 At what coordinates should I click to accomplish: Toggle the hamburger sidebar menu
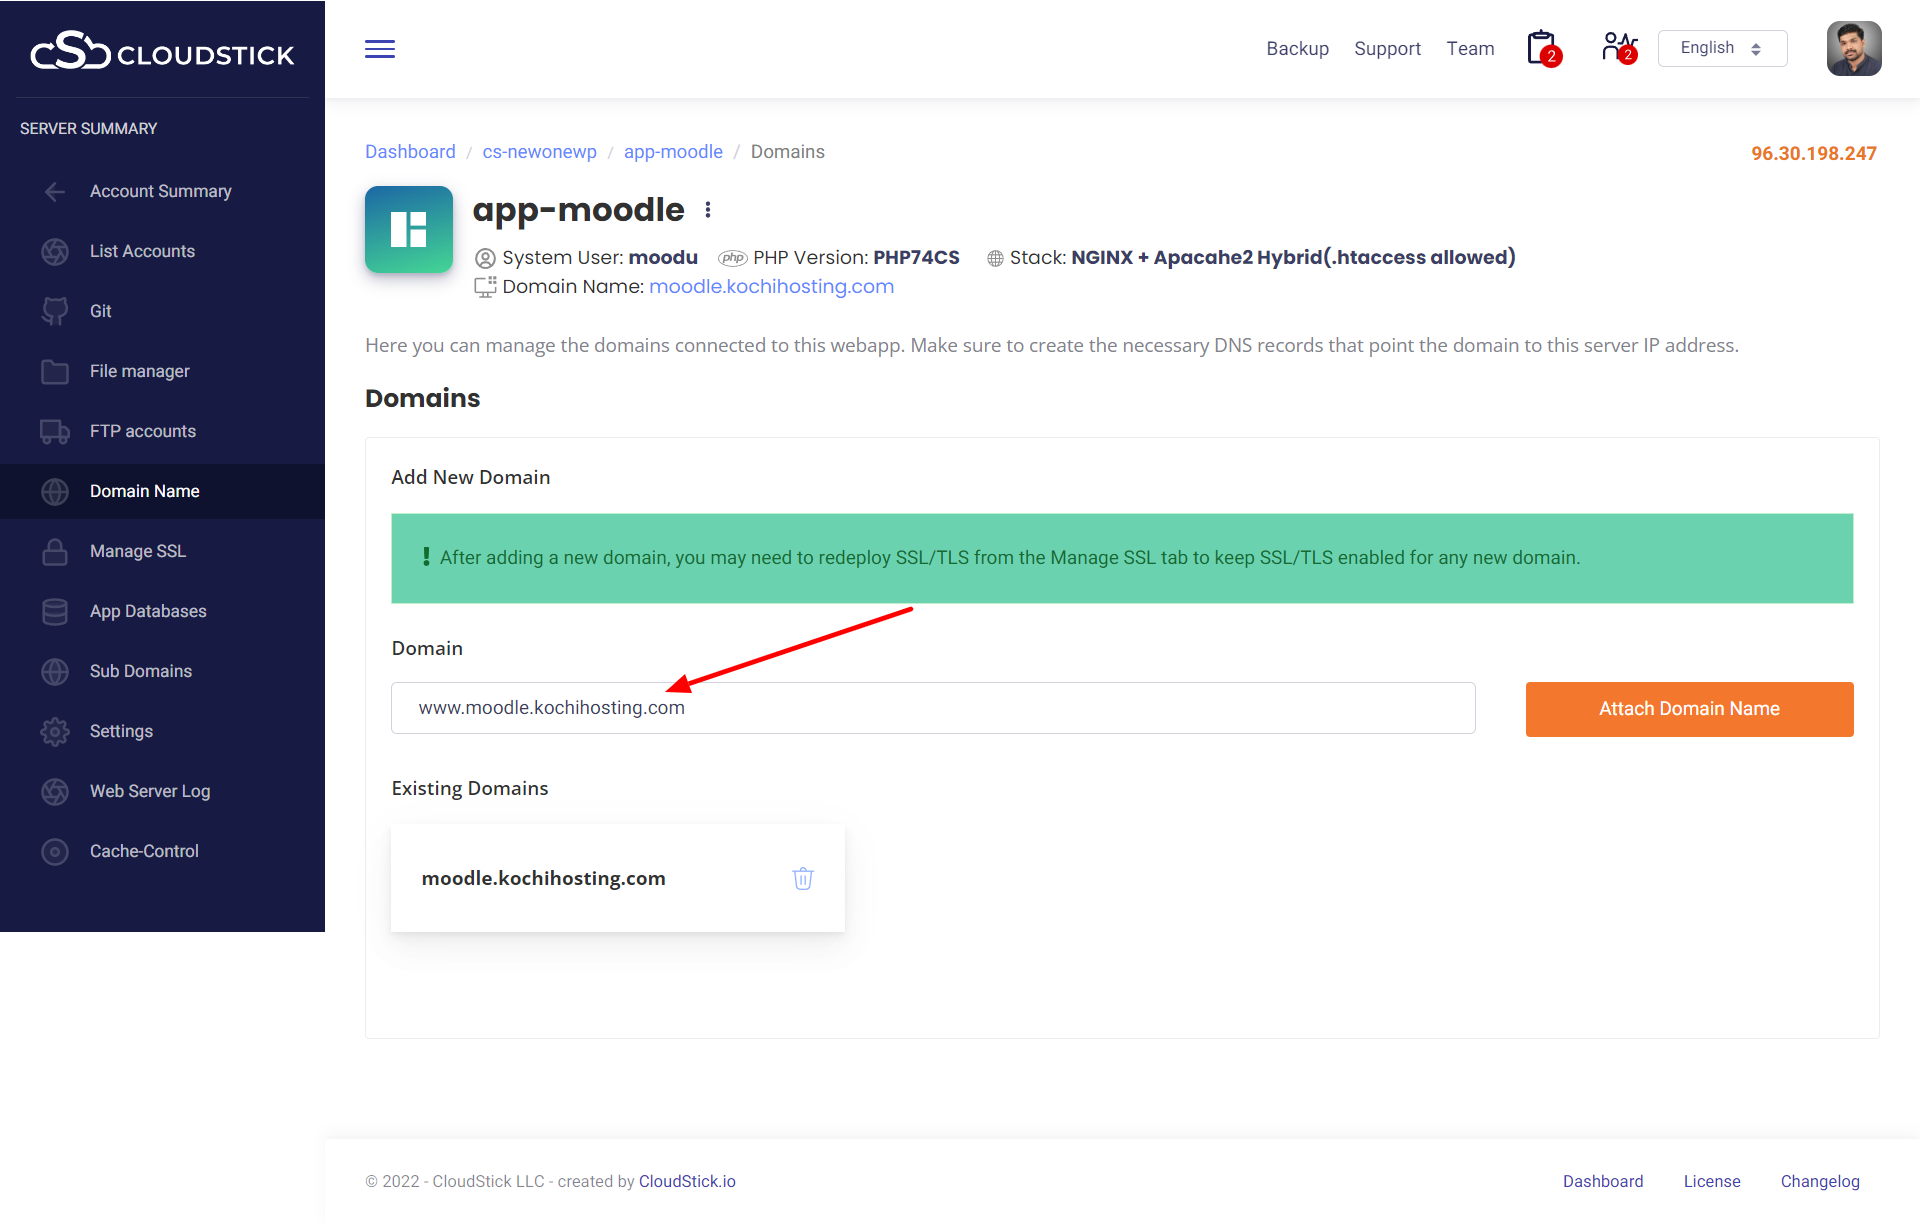click(x=380, y=49)
